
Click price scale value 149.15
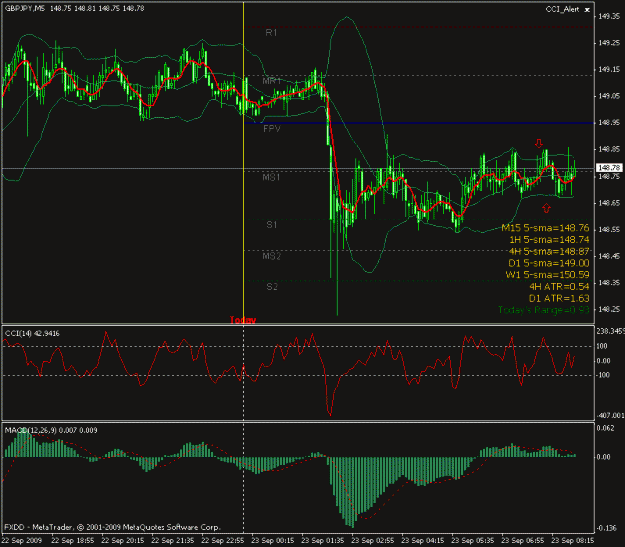coord(609,69)
